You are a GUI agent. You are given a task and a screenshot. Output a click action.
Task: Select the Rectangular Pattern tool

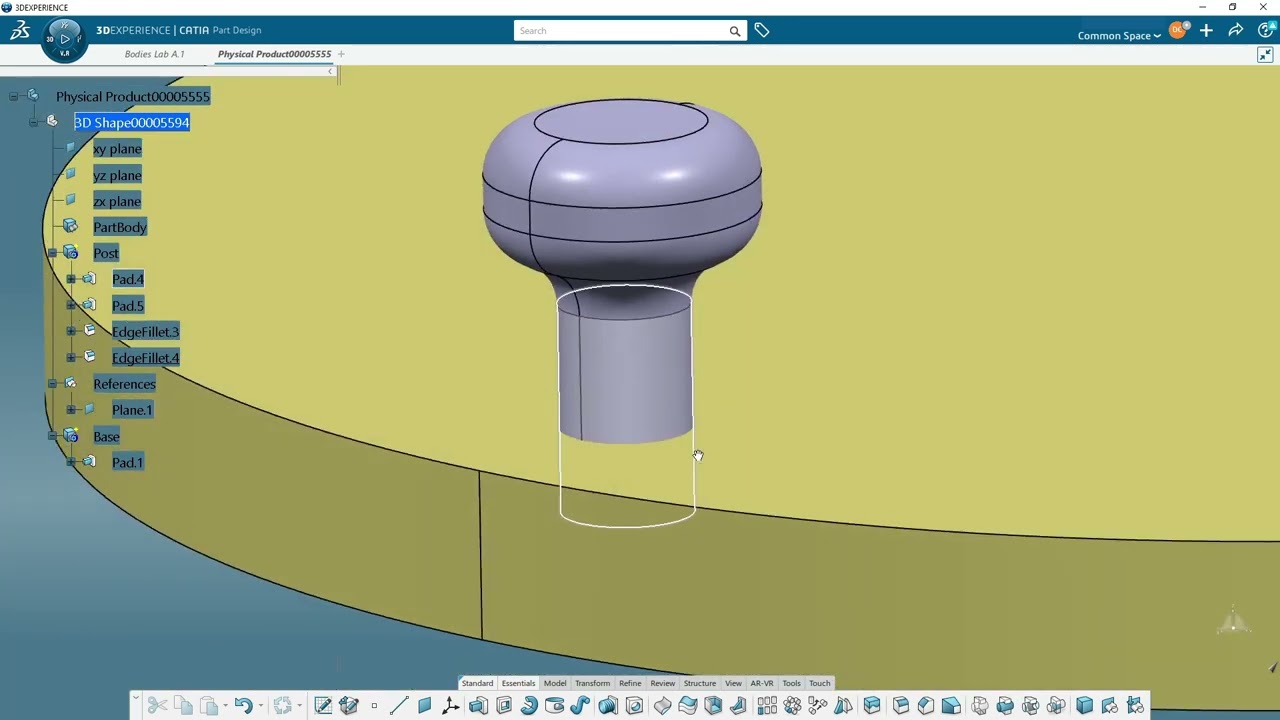click(x=767, y=706)
